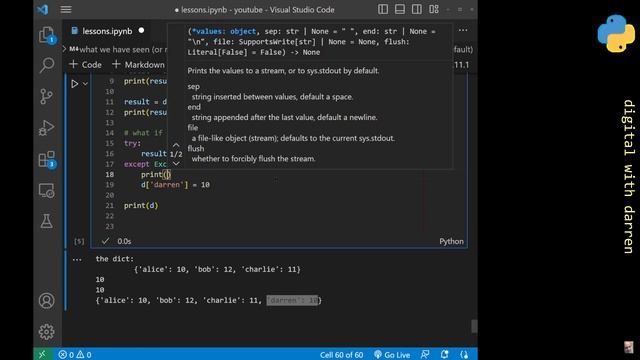
Task: Click Cell 60 of 60 status item
Action: (x=341, y=355)
